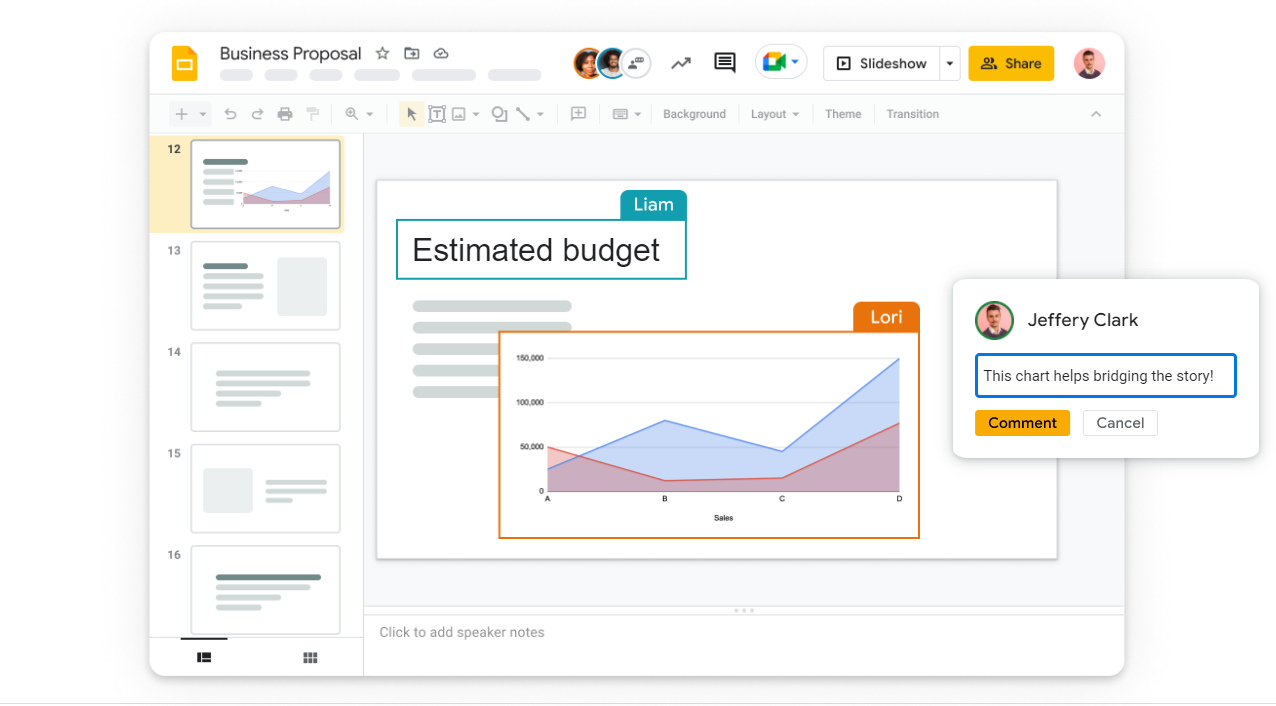The height and width of the screenshot is (706, 1276).
Task: Click the Share button
Action: point(1011,63)
